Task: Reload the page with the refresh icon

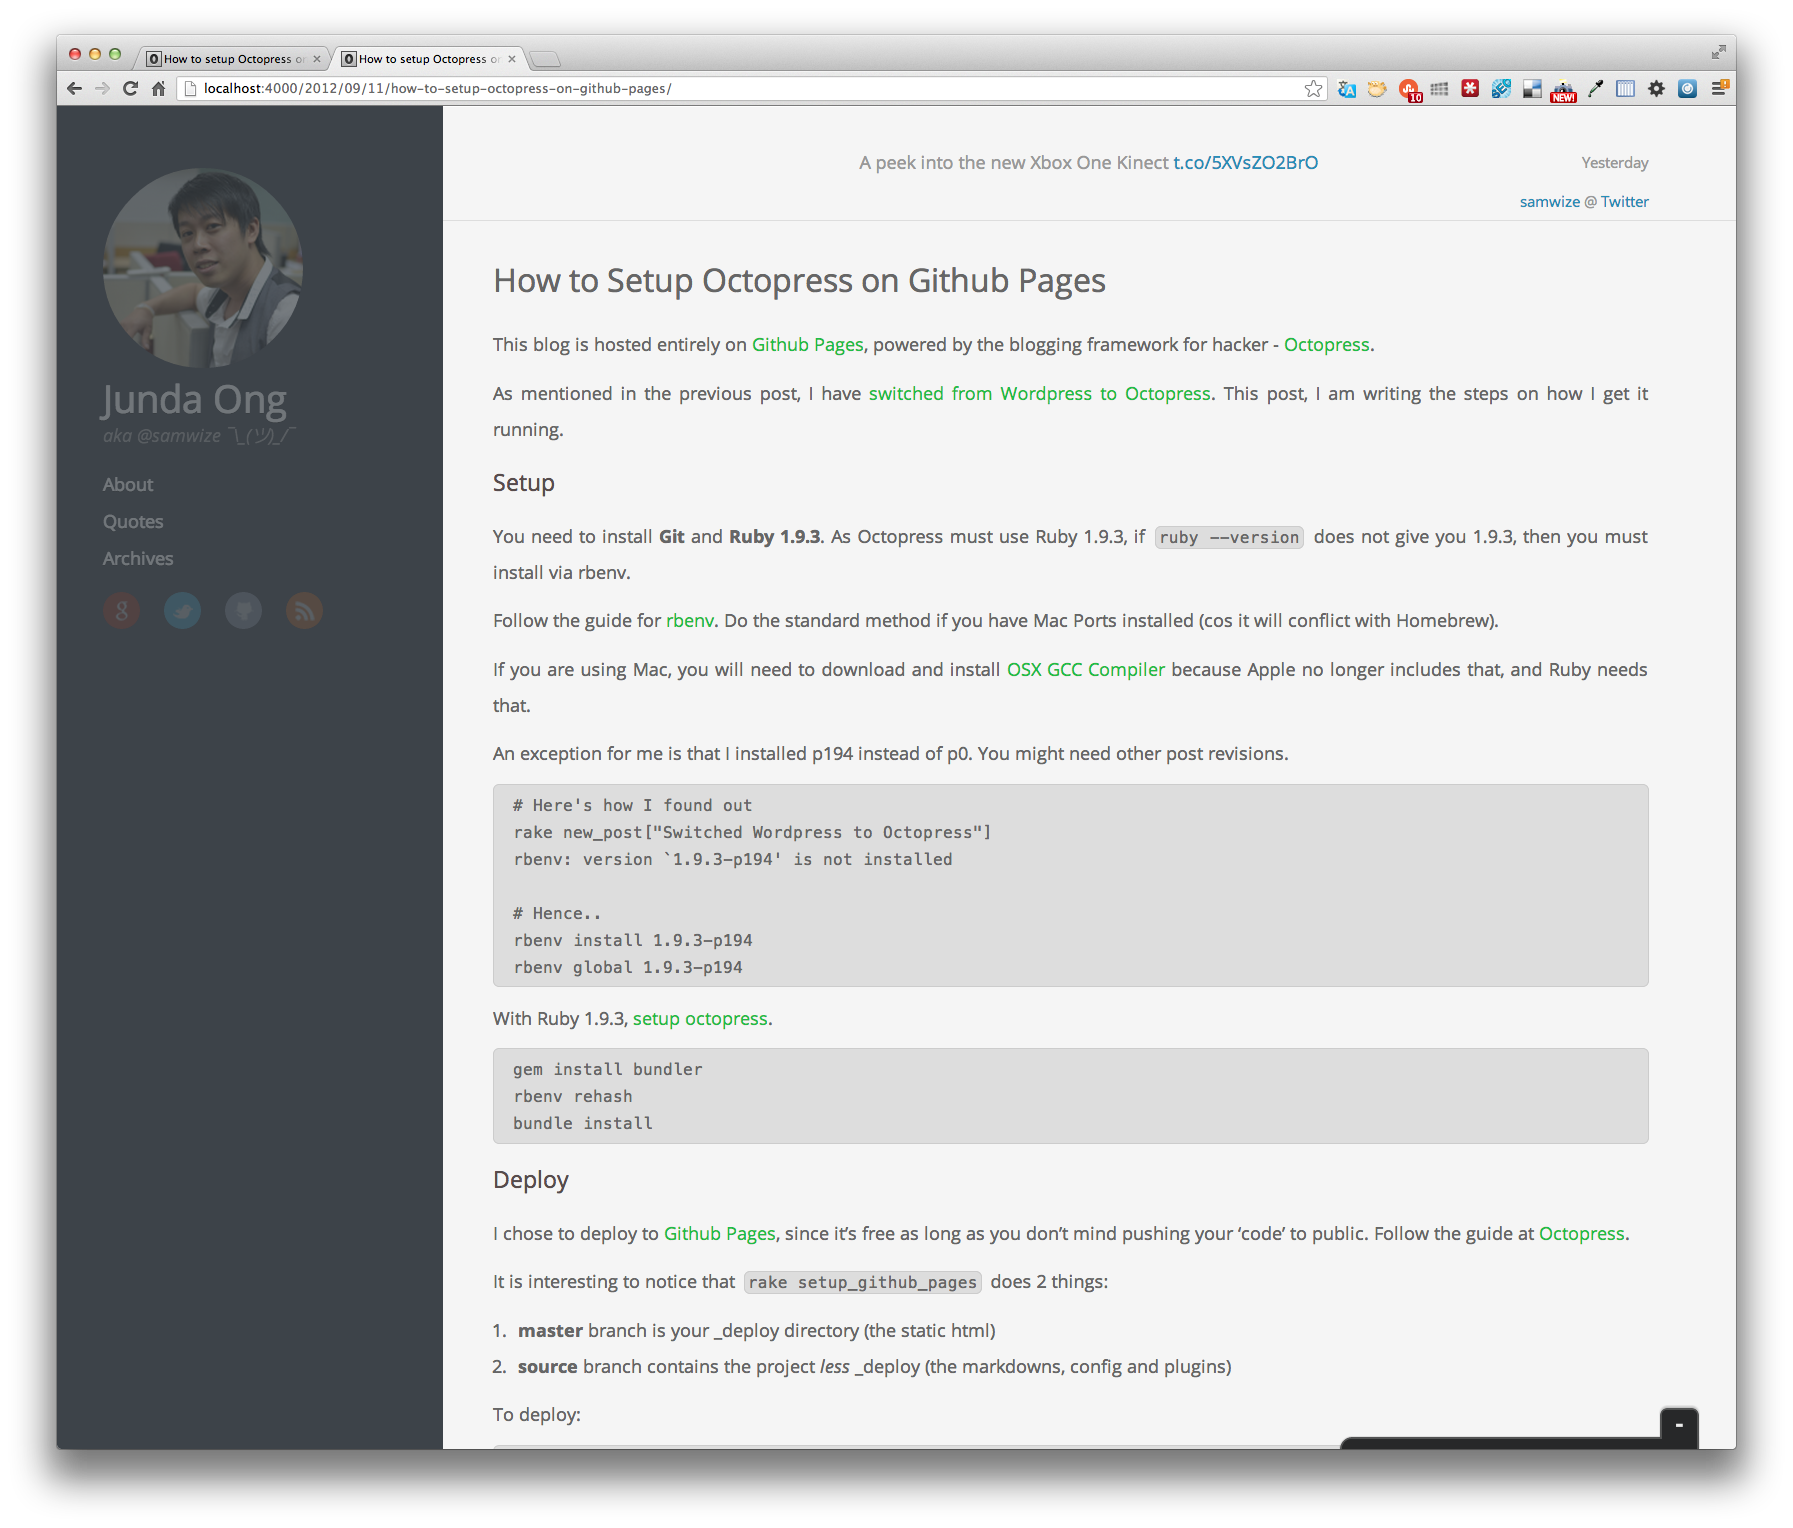Action: (x=130, y=89)
